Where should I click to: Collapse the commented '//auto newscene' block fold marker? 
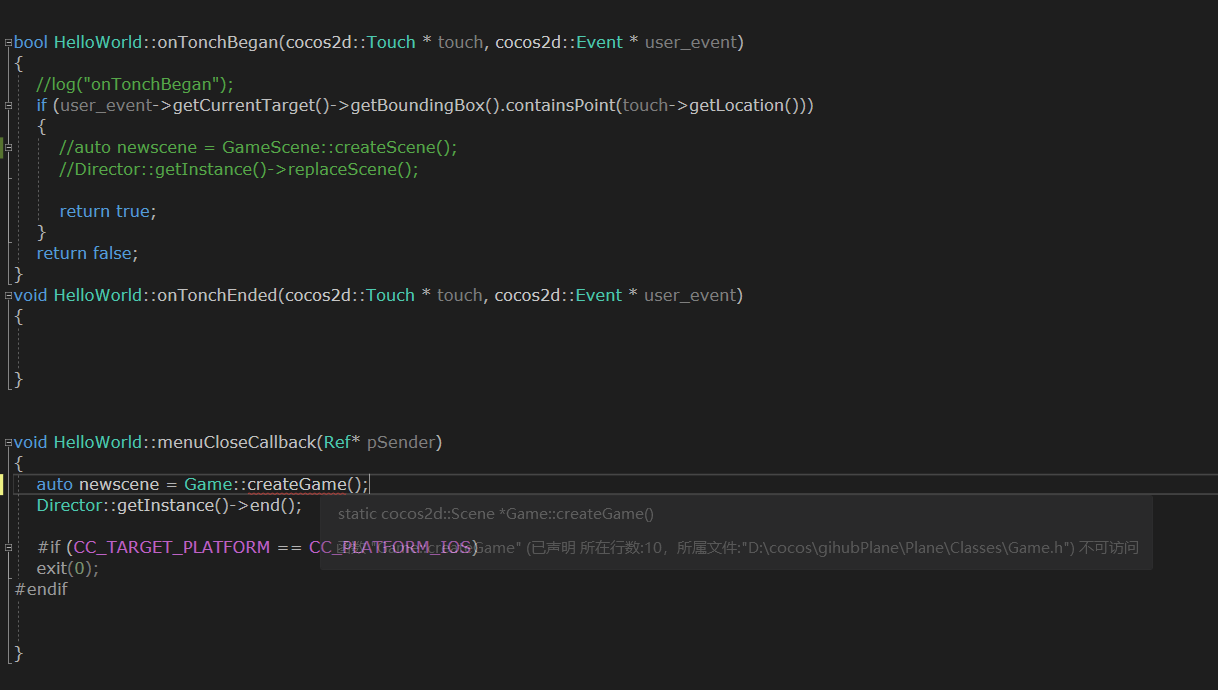tap(8, 148)
